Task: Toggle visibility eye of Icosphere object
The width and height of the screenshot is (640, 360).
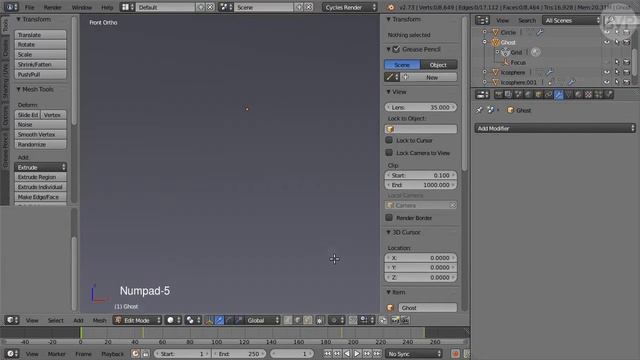Action: [x=607, y=72]
